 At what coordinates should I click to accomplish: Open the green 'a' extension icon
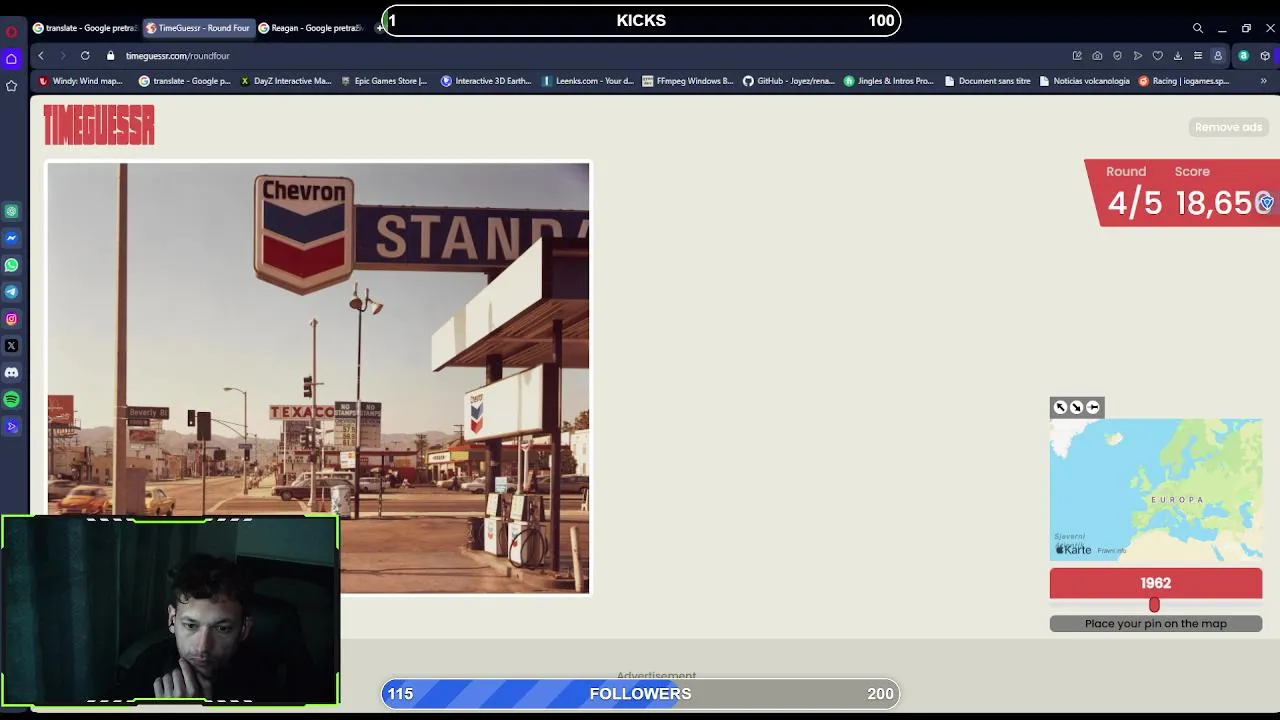pyautogui.click(x=1244, y=56)
